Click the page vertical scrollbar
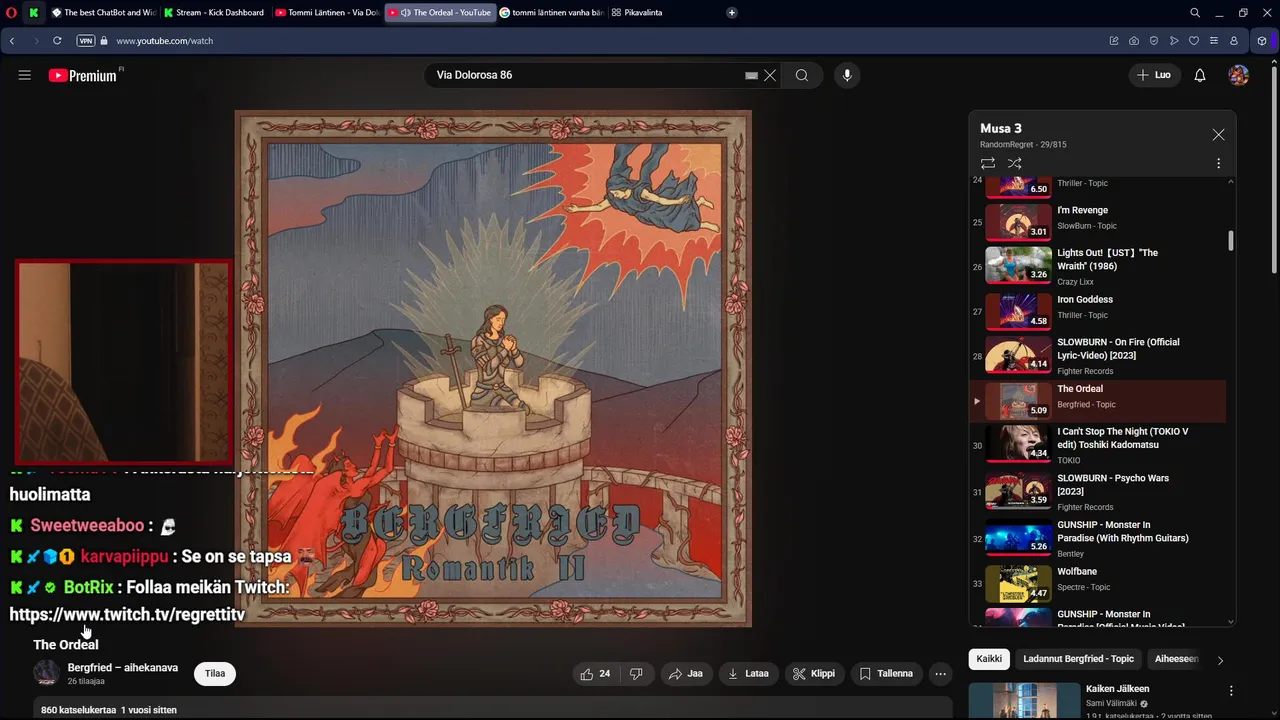Image resolution: width=1280 pixels, height=720 pixels. click(1274, 170)
